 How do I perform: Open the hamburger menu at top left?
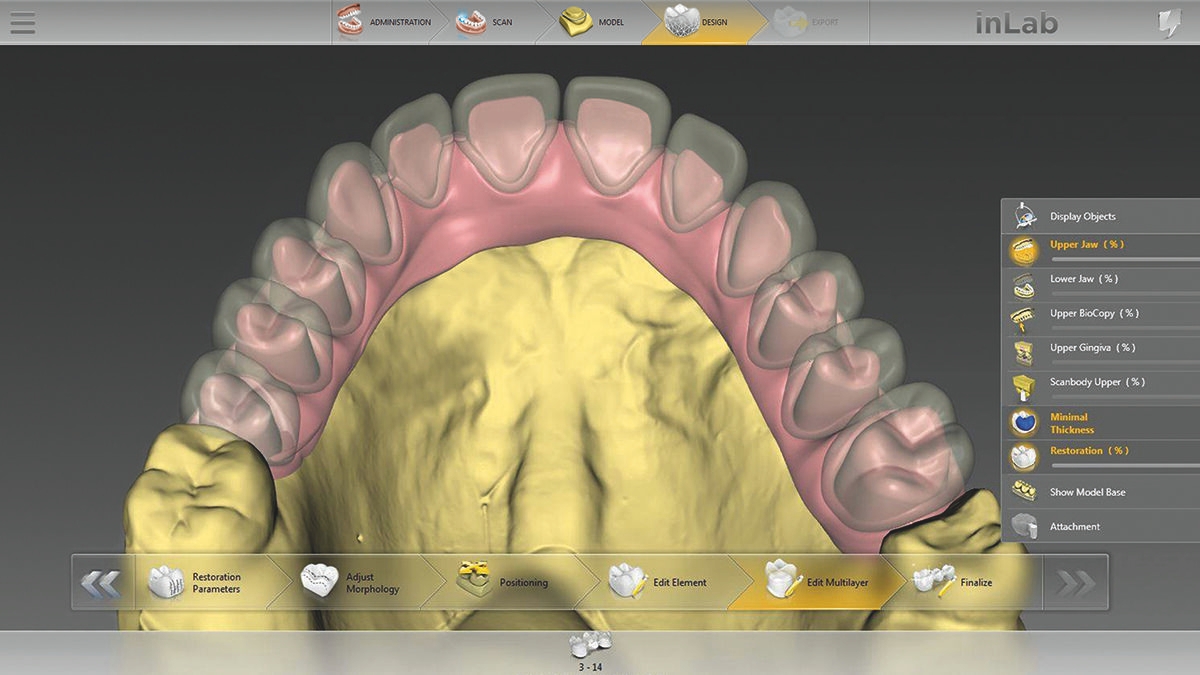[22, 22]
